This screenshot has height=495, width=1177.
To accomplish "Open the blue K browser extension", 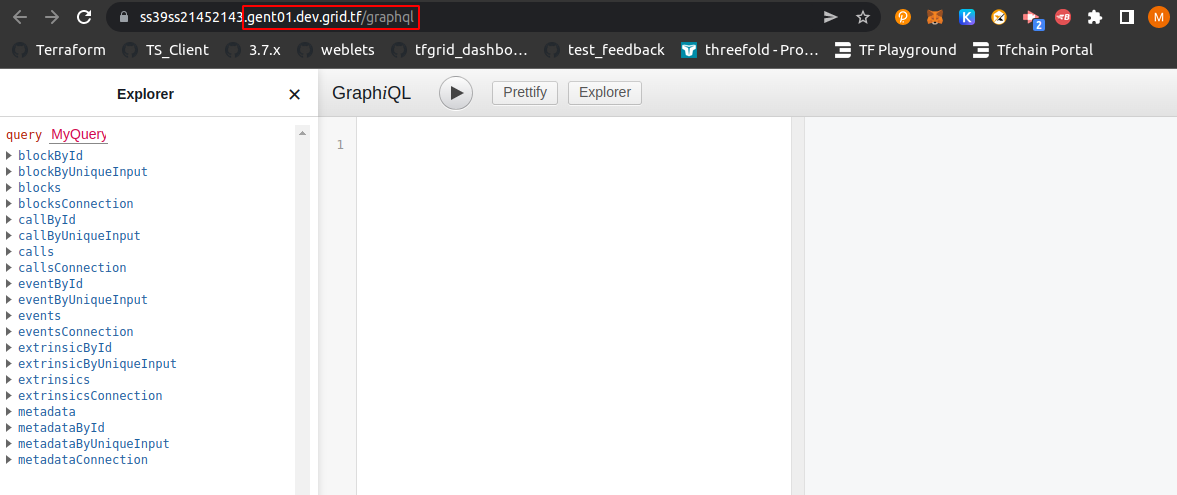I will click(967, 17).
